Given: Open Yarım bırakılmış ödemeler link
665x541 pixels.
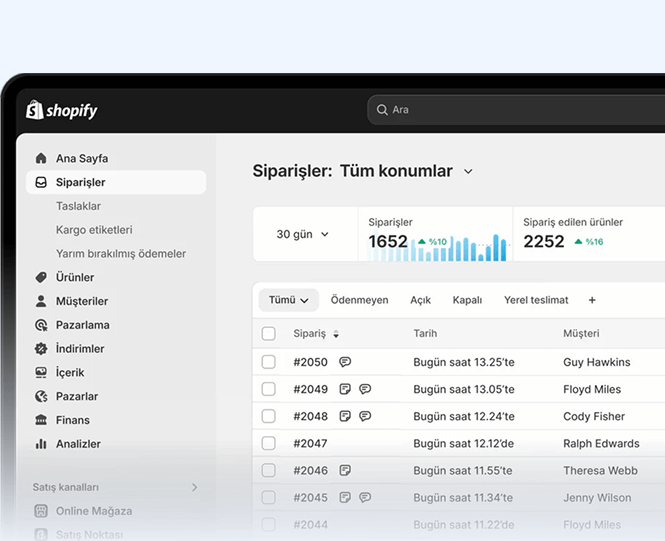Looking at the screenshot, I should [121, 254].
